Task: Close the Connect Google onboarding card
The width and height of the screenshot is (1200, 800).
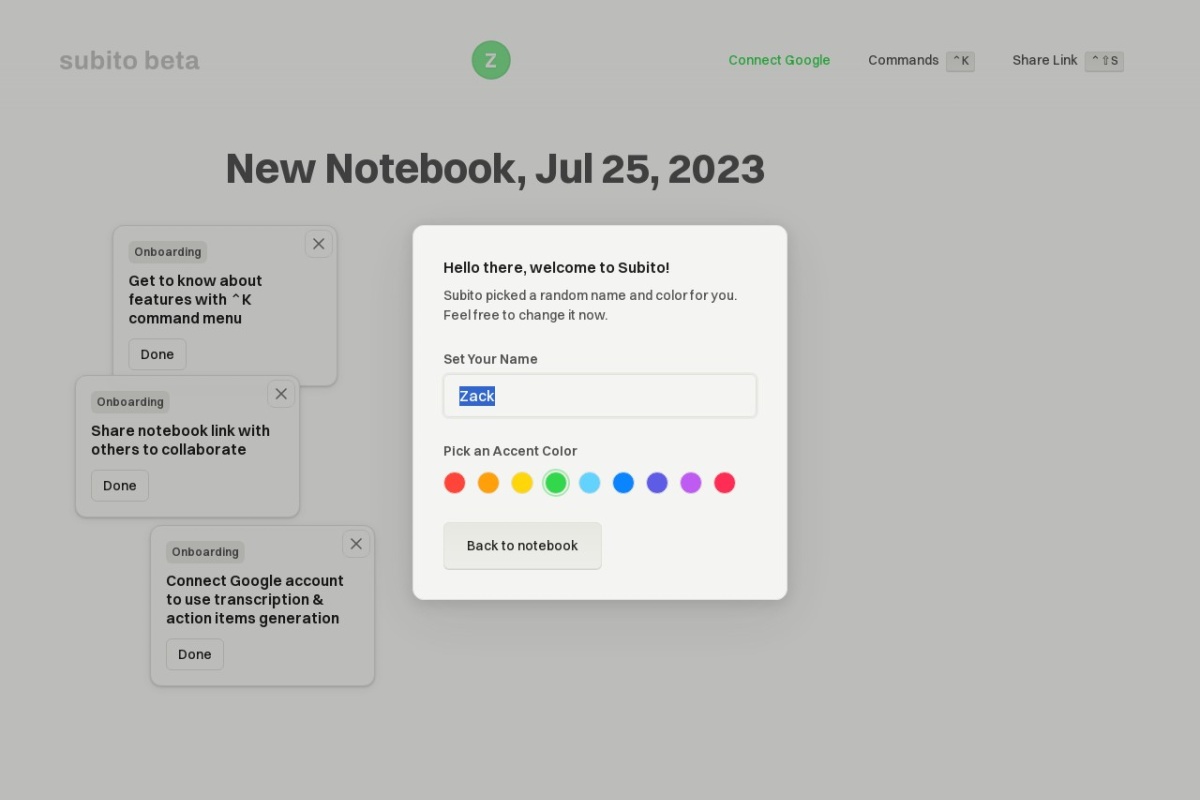Action: (x=356, y=544)
